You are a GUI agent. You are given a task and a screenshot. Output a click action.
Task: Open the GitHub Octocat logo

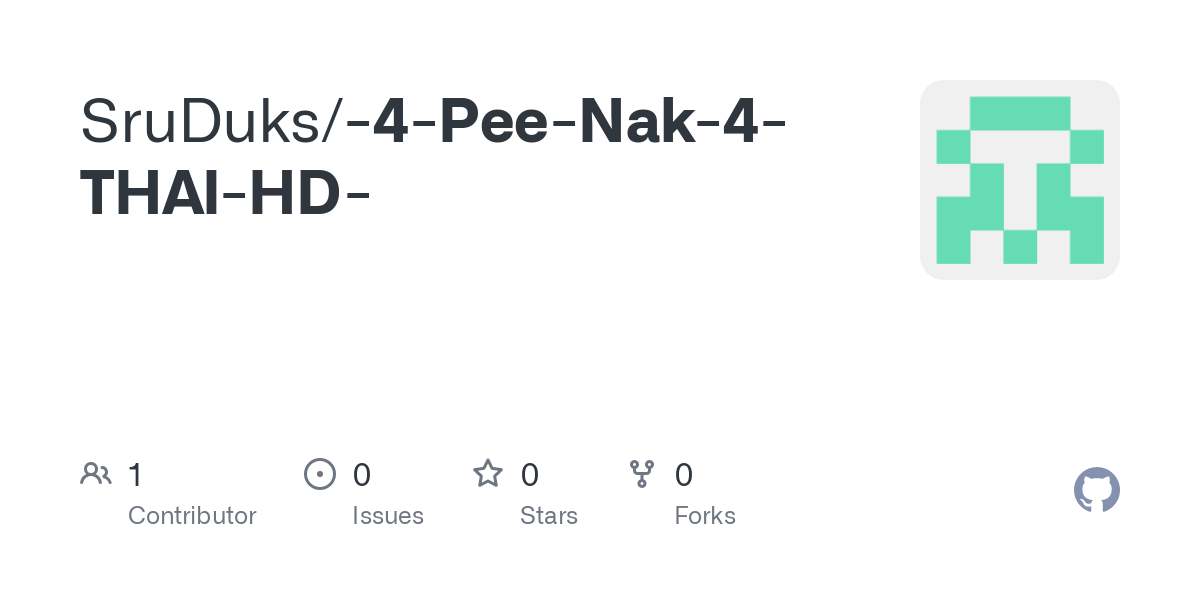(x=1096, y=490)
